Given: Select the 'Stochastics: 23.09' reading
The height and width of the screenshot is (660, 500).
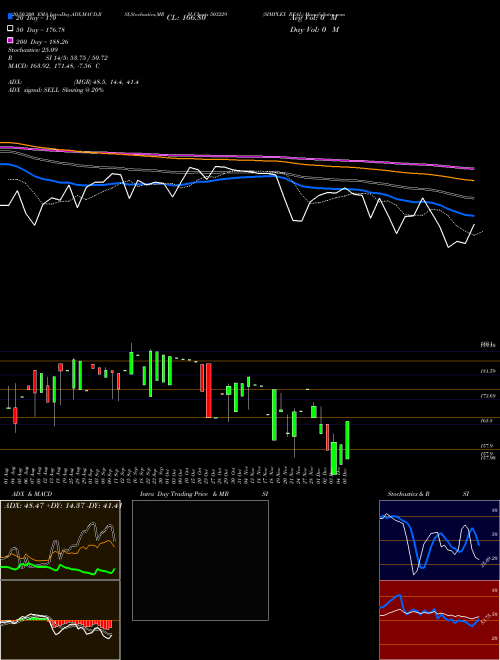Looking at the screenshot, I should (x=33, y=50).
